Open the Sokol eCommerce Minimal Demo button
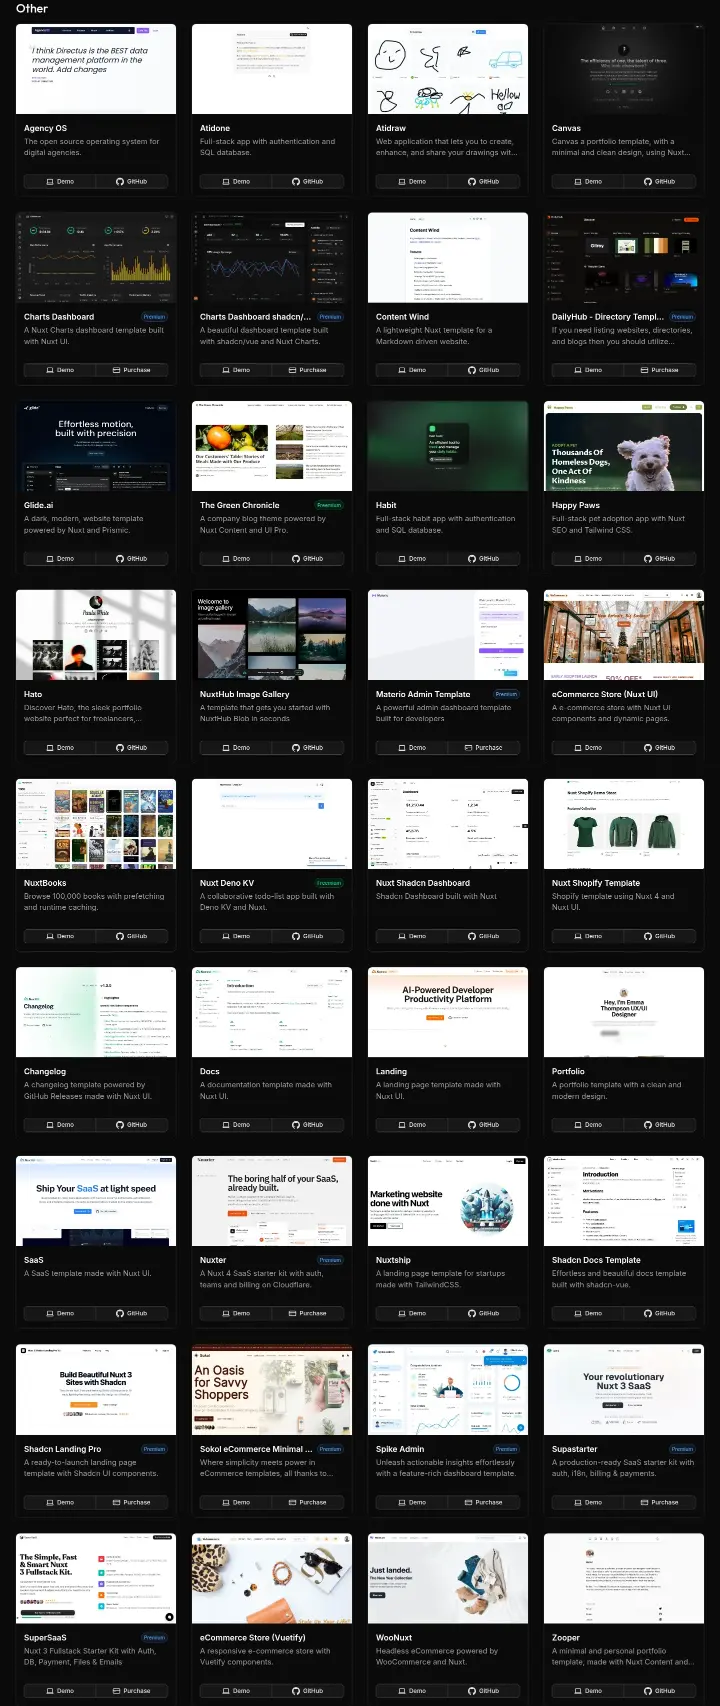720x1706 pixels. (x=236, y=1502)
